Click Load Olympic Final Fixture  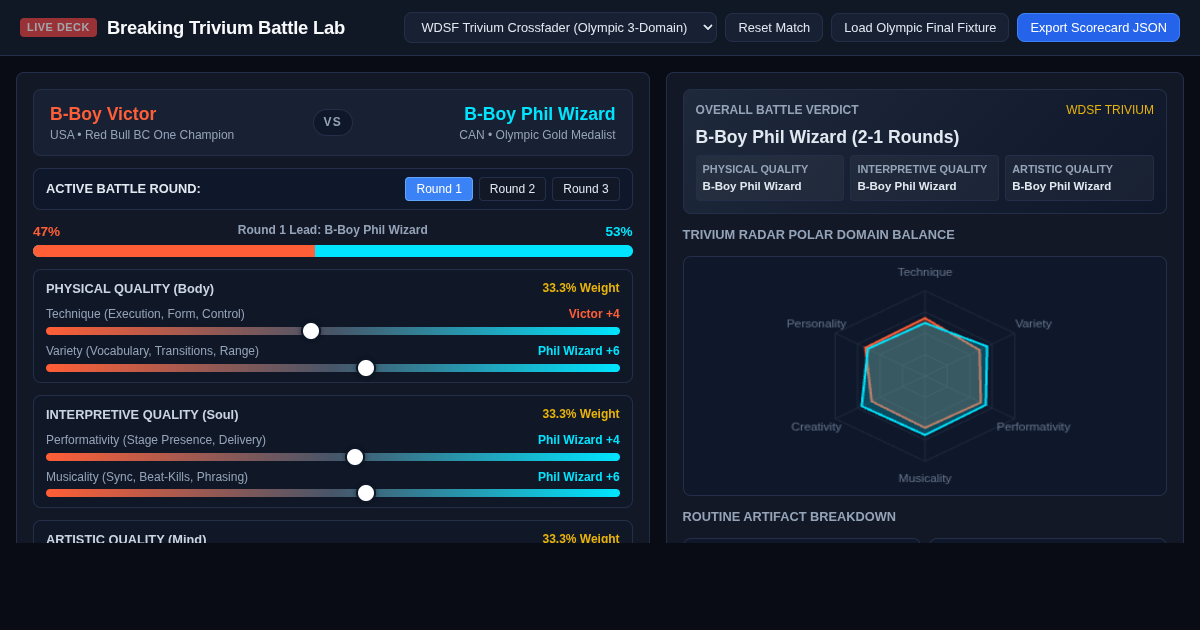click(x=920, y=27)
